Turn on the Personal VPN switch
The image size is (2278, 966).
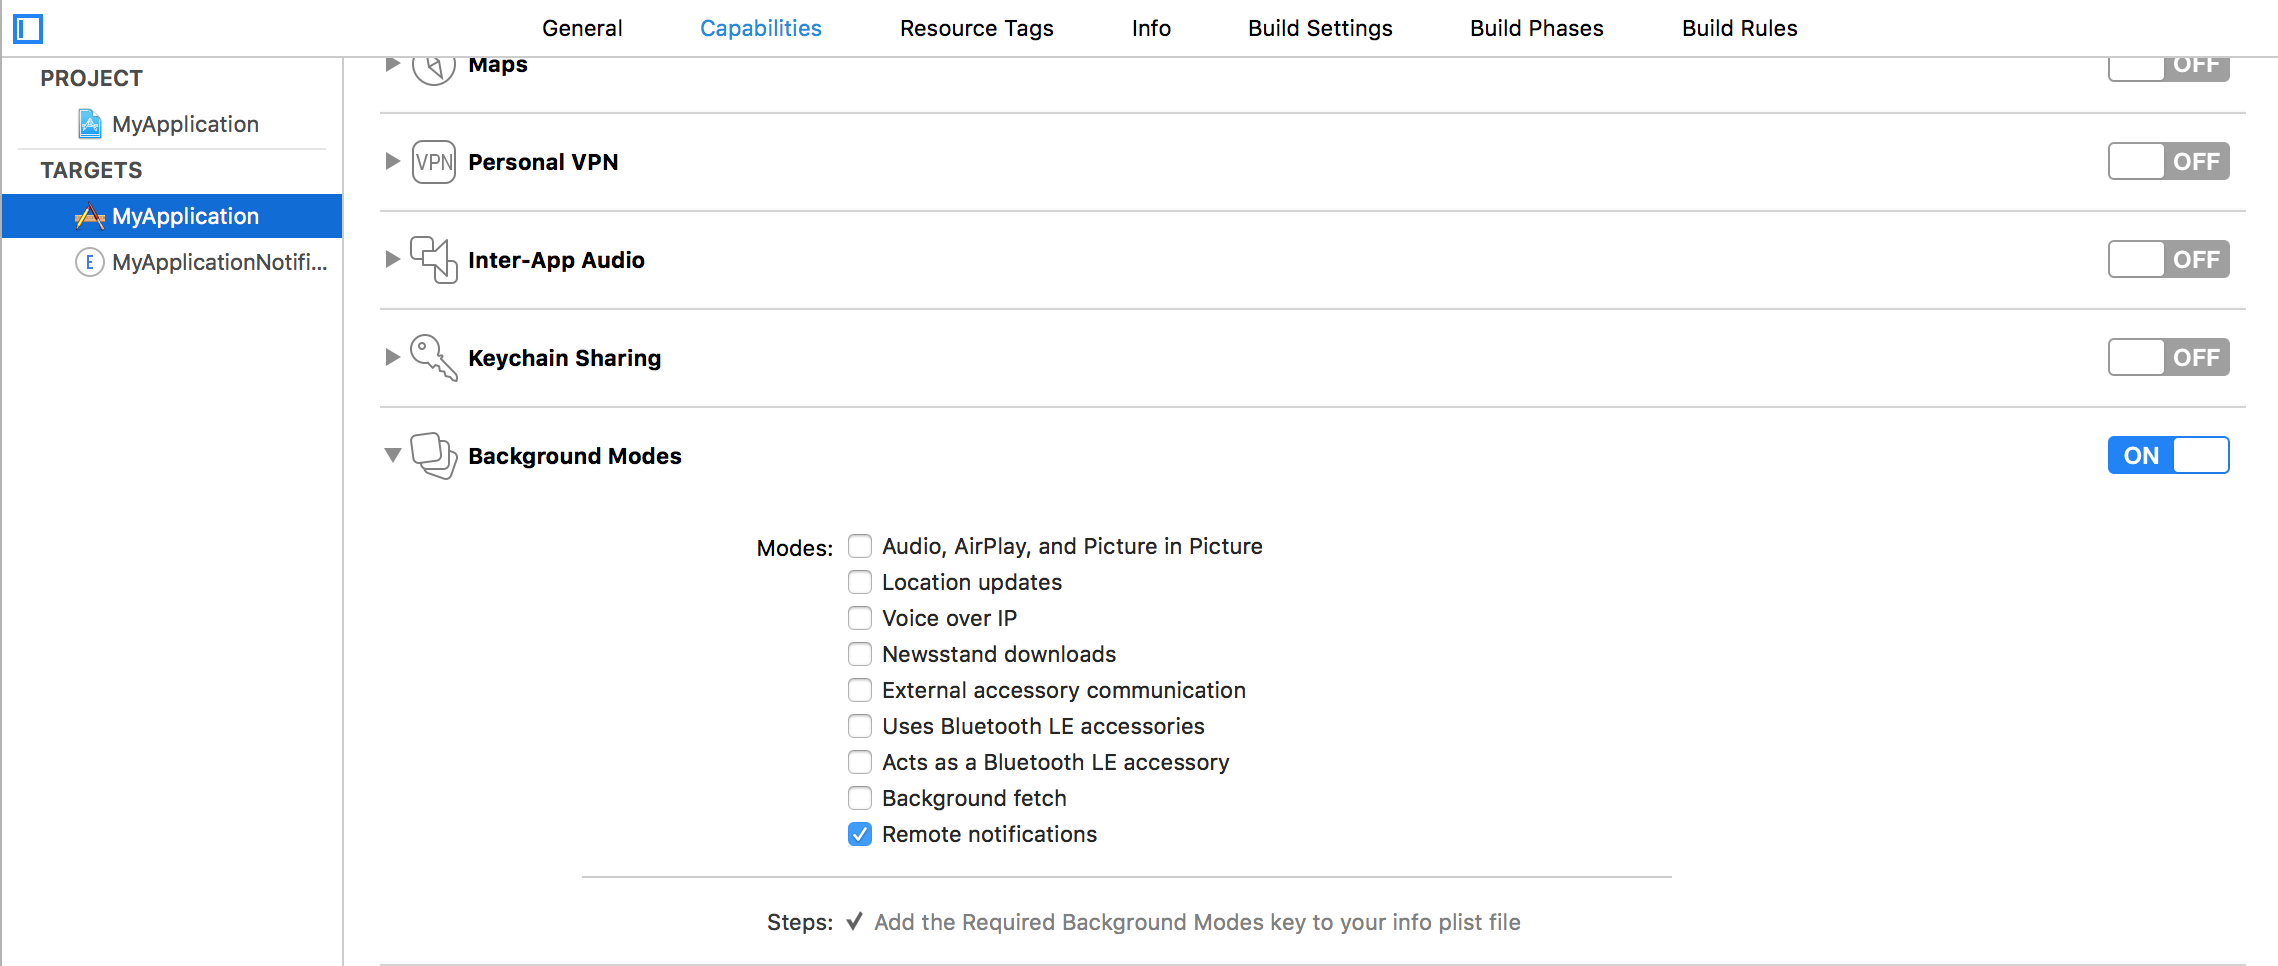(x=2167, y=162)
